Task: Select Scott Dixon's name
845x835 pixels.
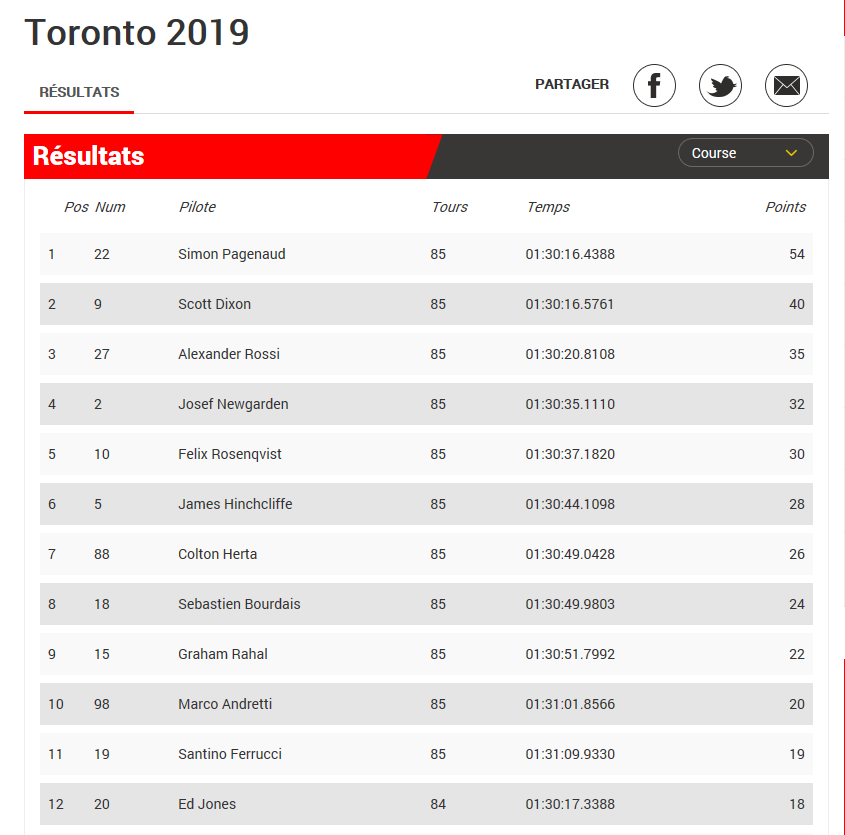Action: click(x=214, y=304)
